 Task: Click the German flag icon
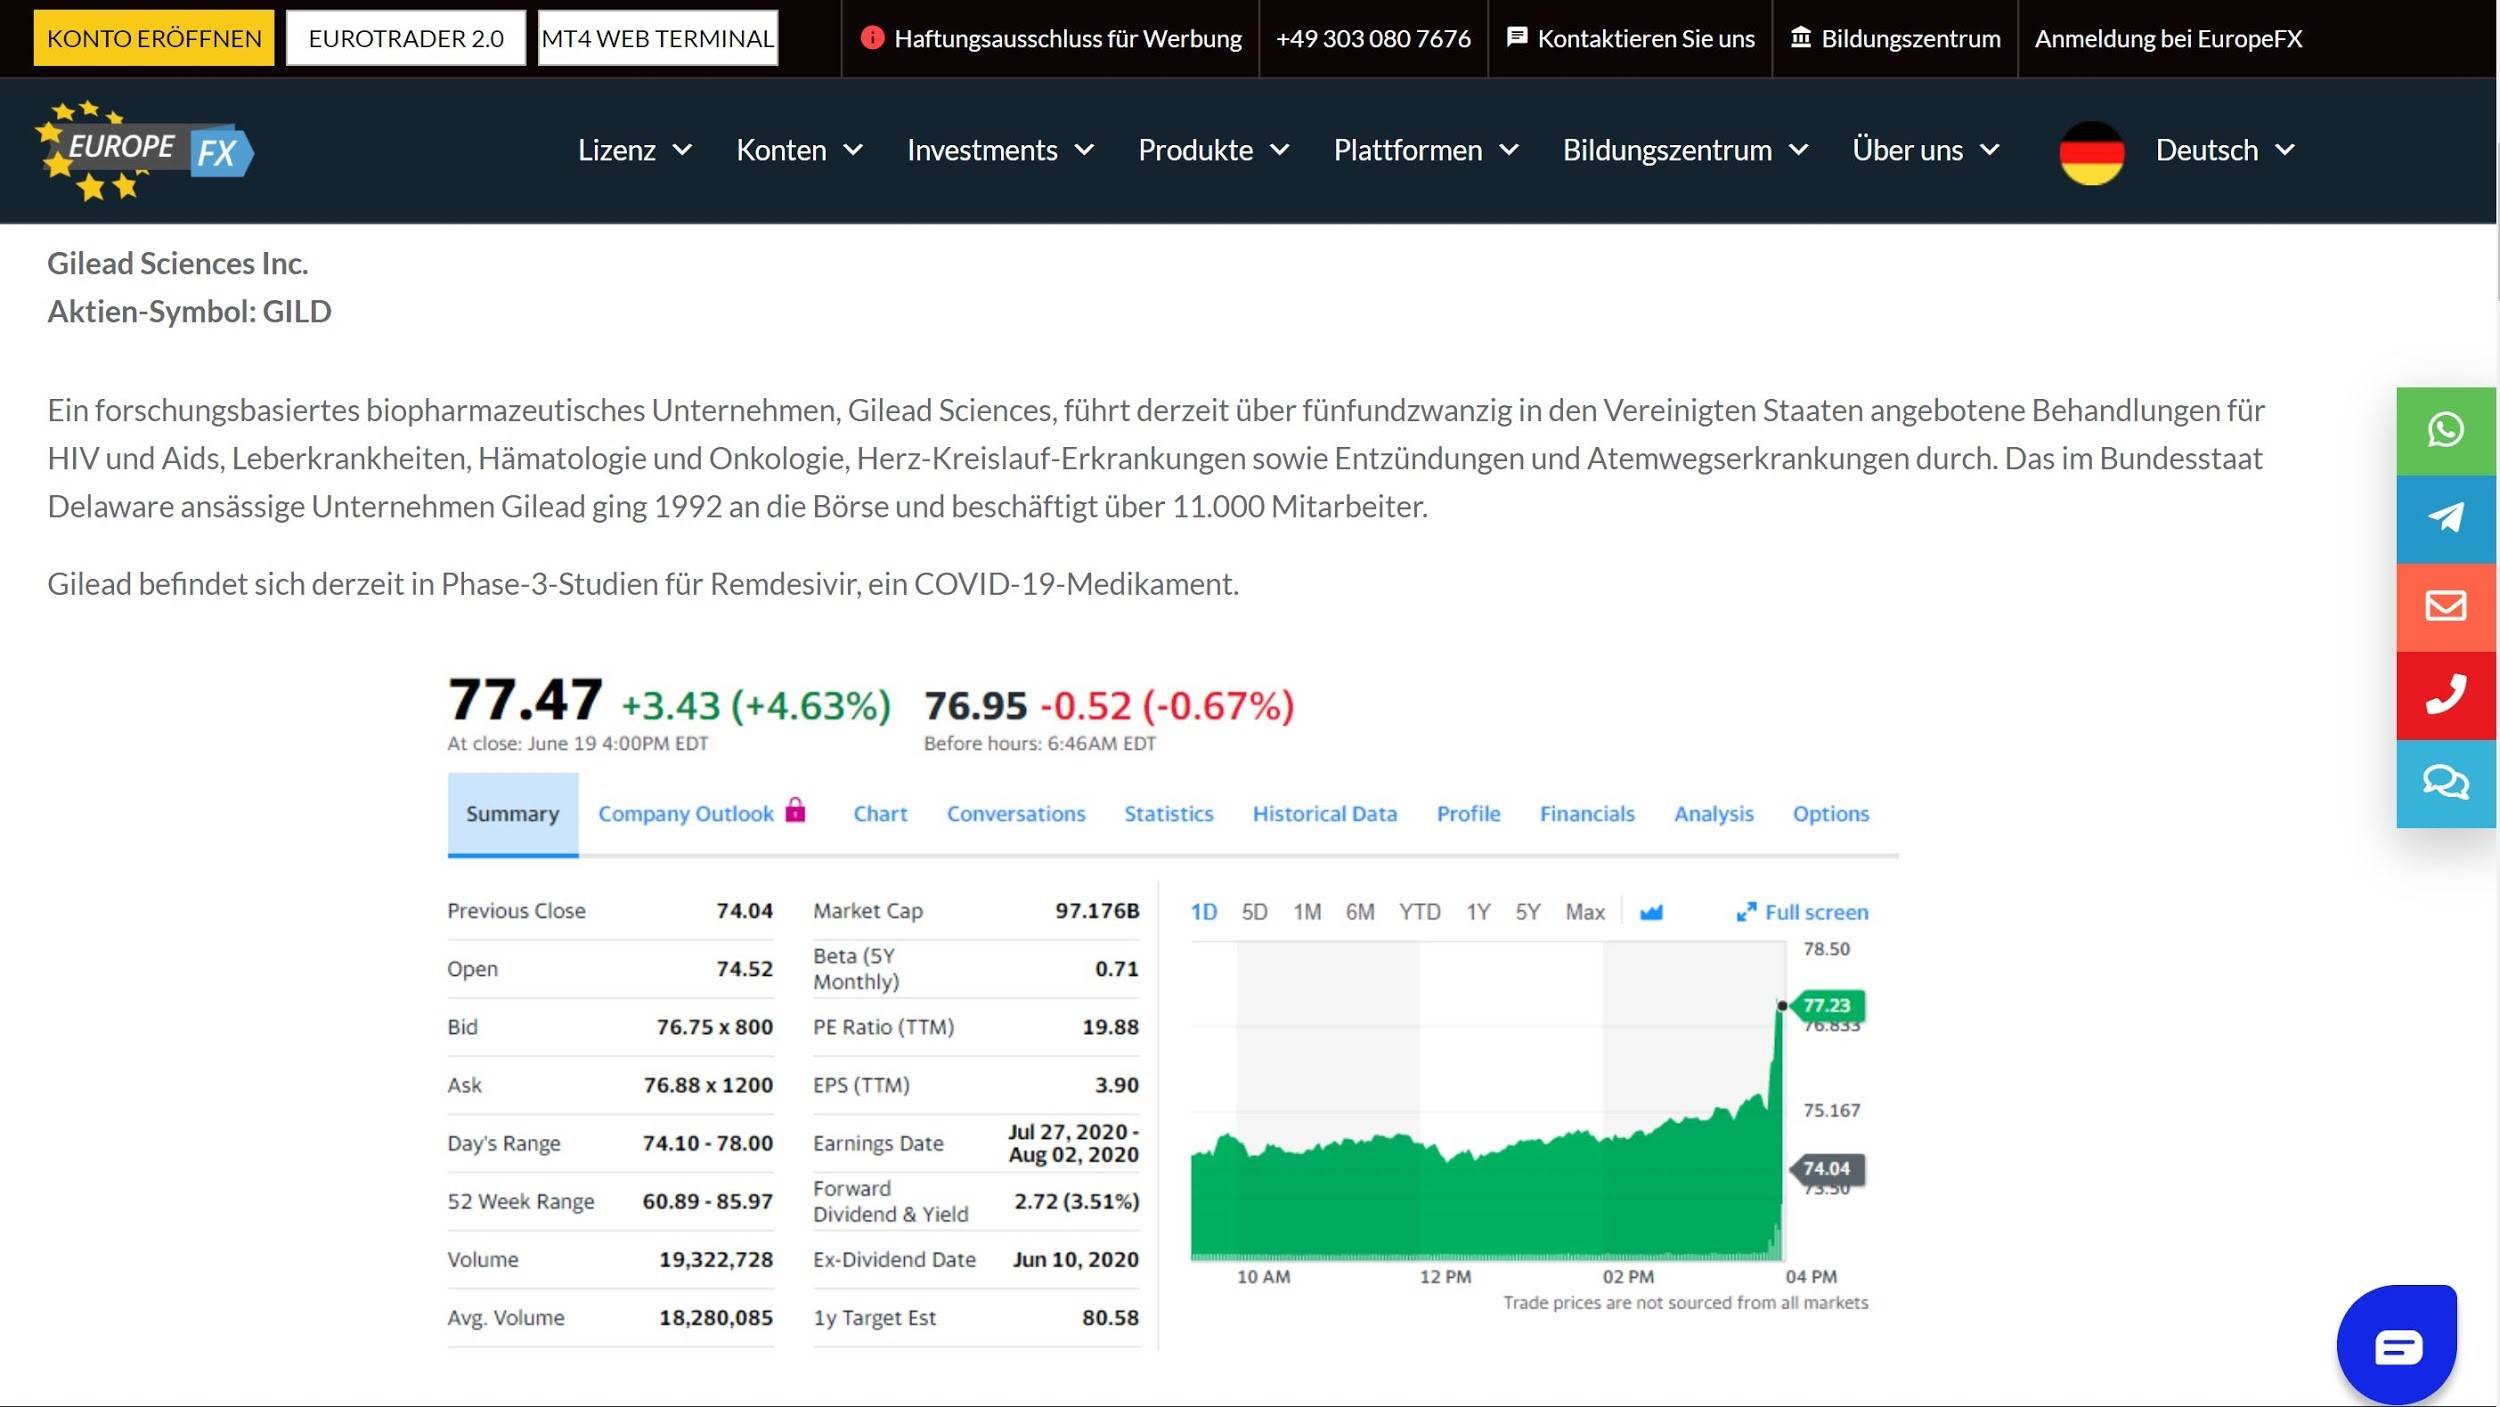pos(2091,152)
